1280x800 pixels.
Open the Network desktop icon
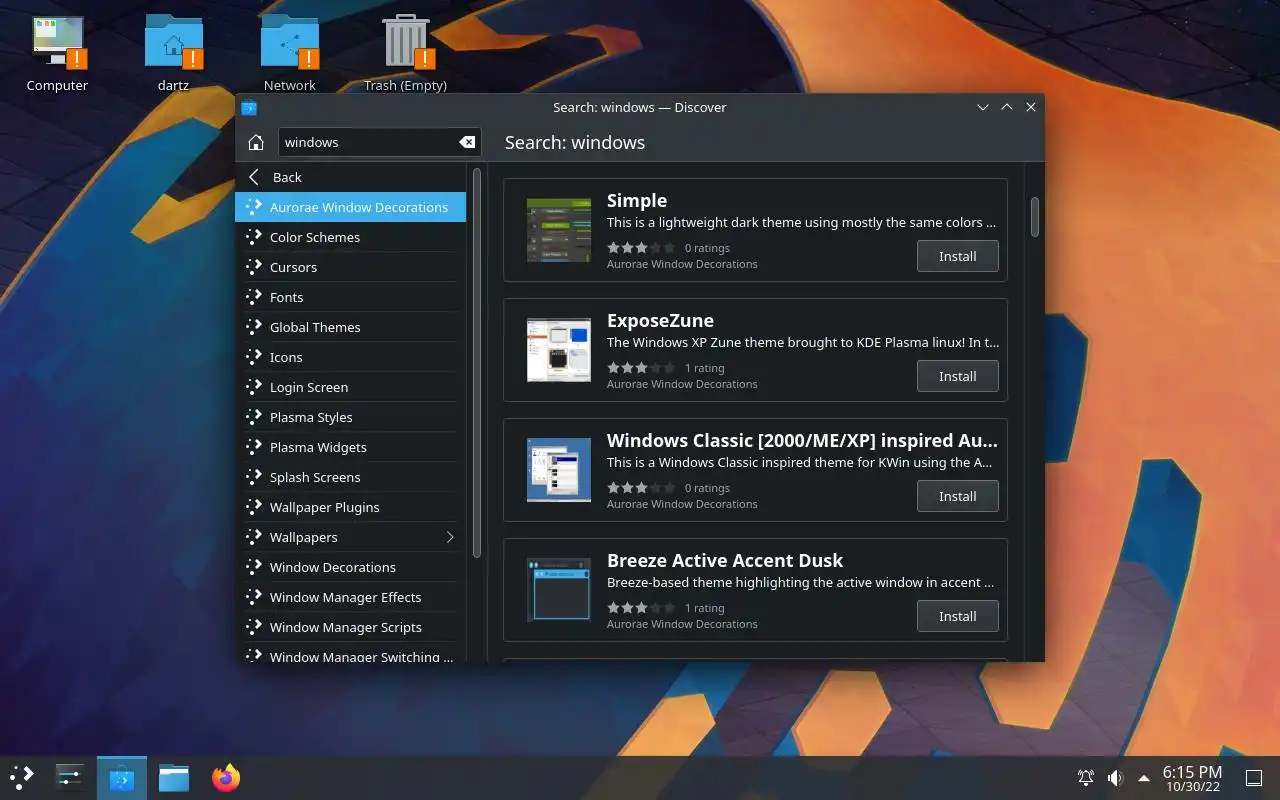click(290, 55)
